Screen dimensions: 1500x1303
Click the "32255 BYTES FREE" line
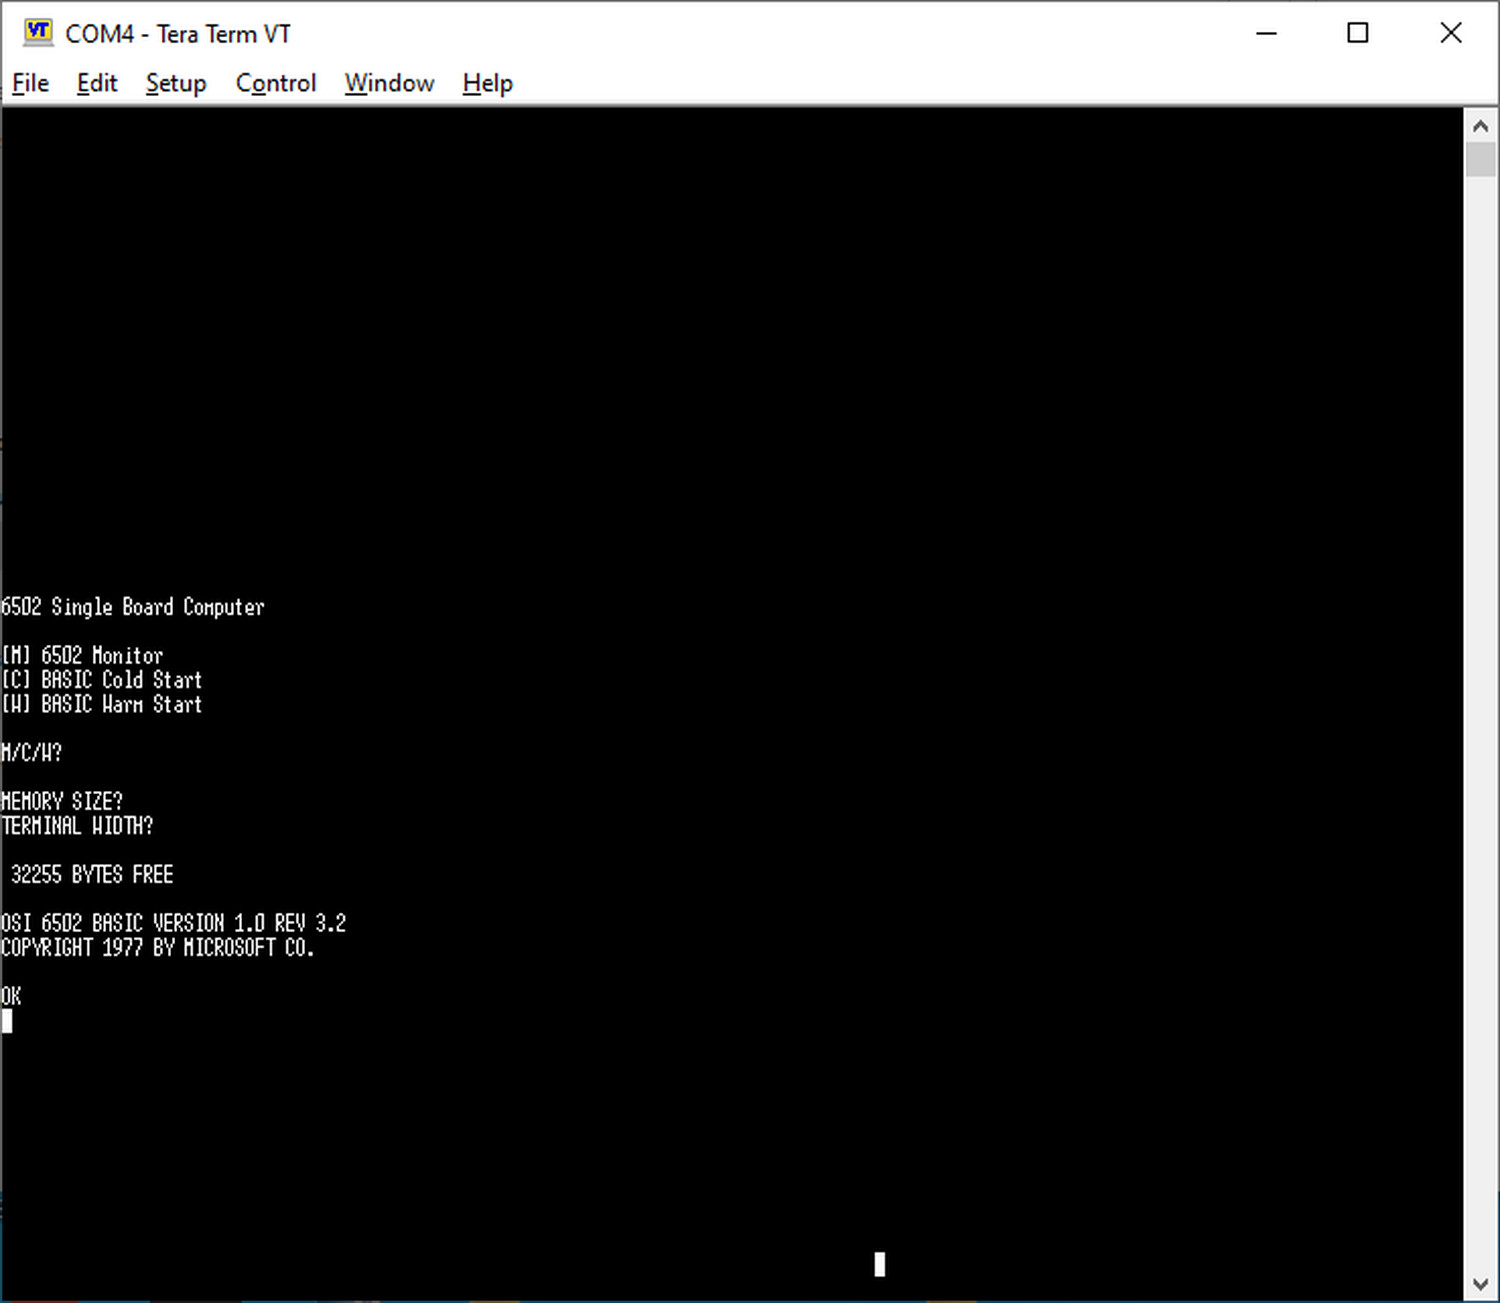point(92,875)
